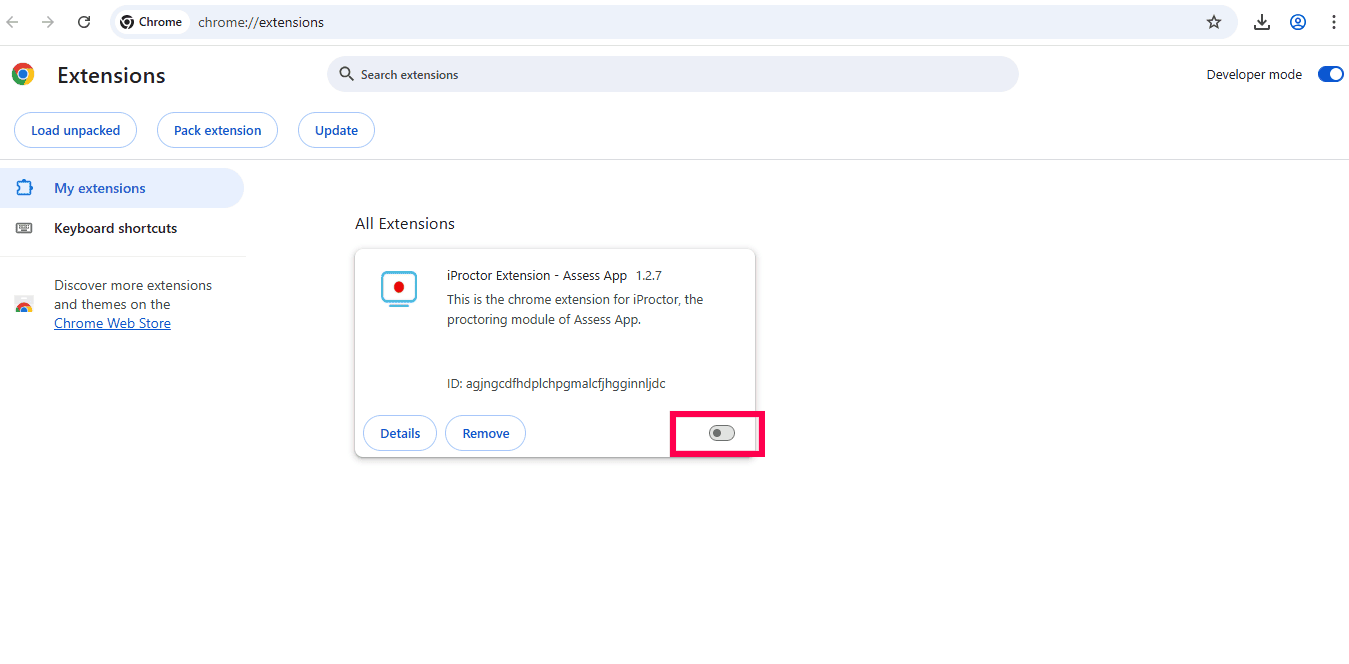Viewport: 1349px width, 664px height.
Task: Select My extensions in the sidebar
Action: (100, 188)
